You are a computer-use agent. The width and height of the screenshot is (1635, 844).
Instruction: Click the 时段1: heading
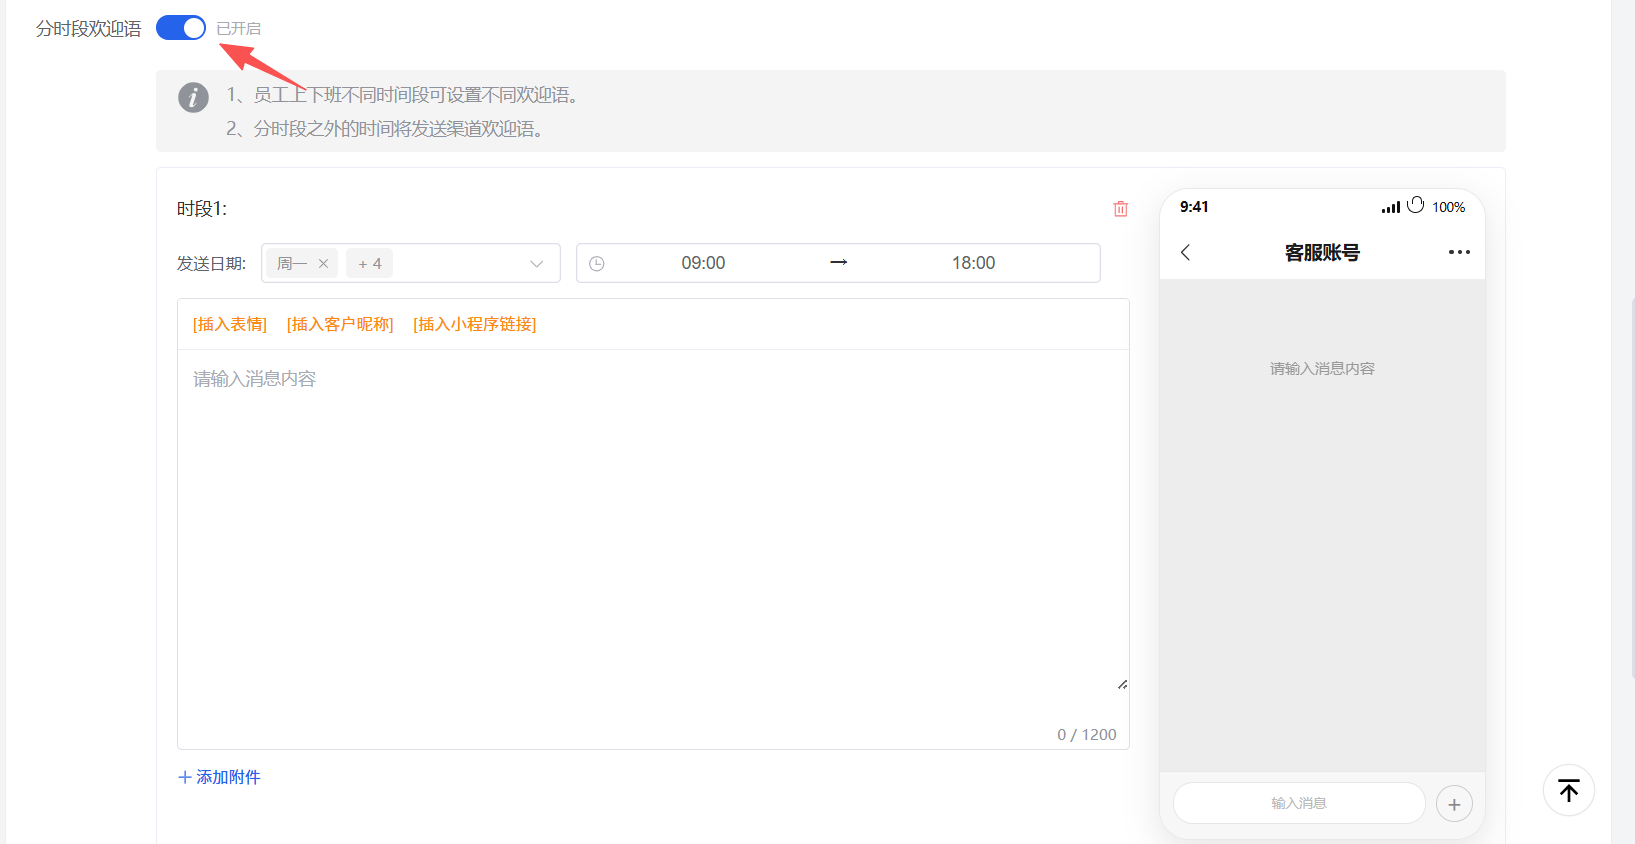[202, 209]
